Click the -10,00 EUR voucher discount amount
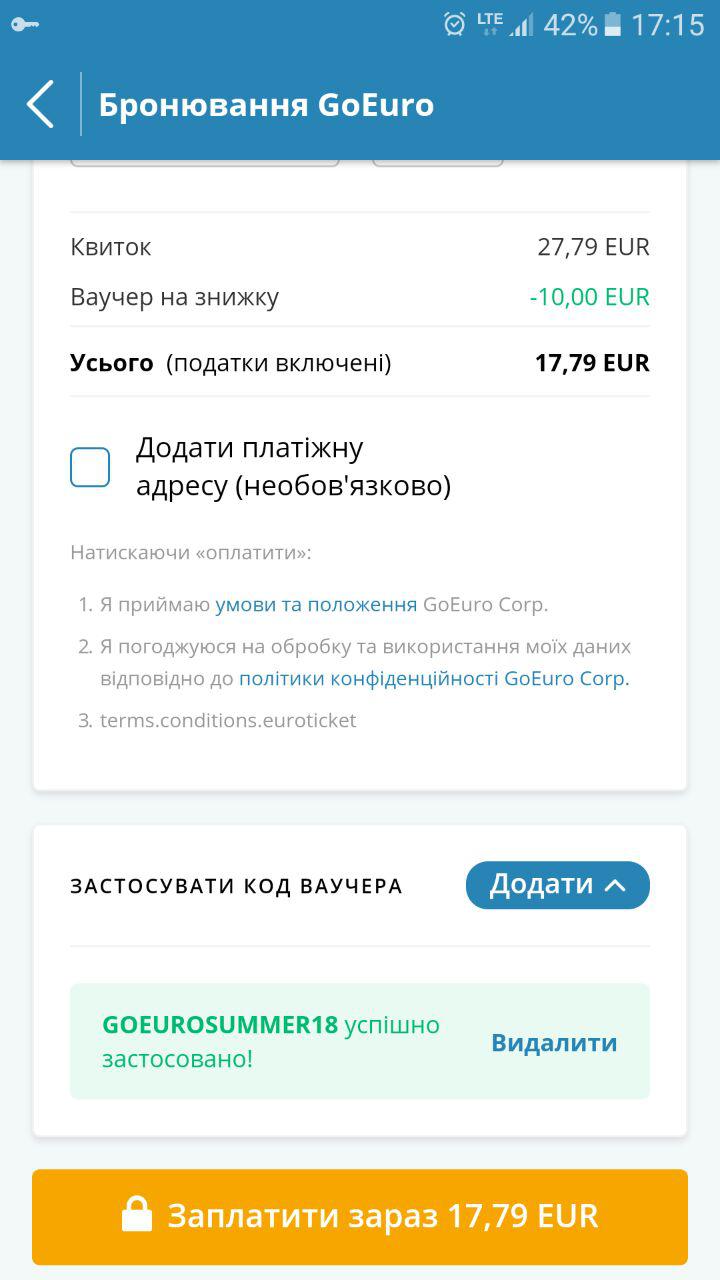This screenshot has height=1280, width=720. [590, 297]
